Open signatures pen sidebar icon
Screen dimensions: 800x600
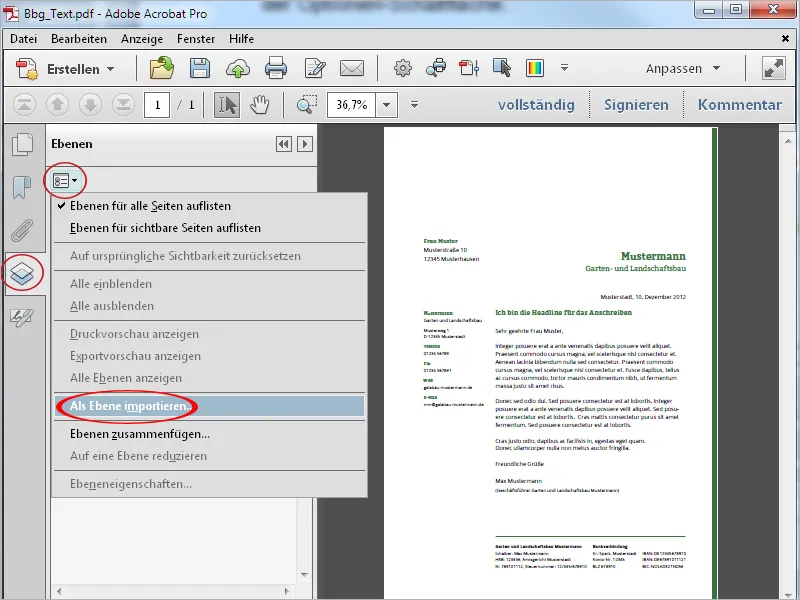coord(22,317)
